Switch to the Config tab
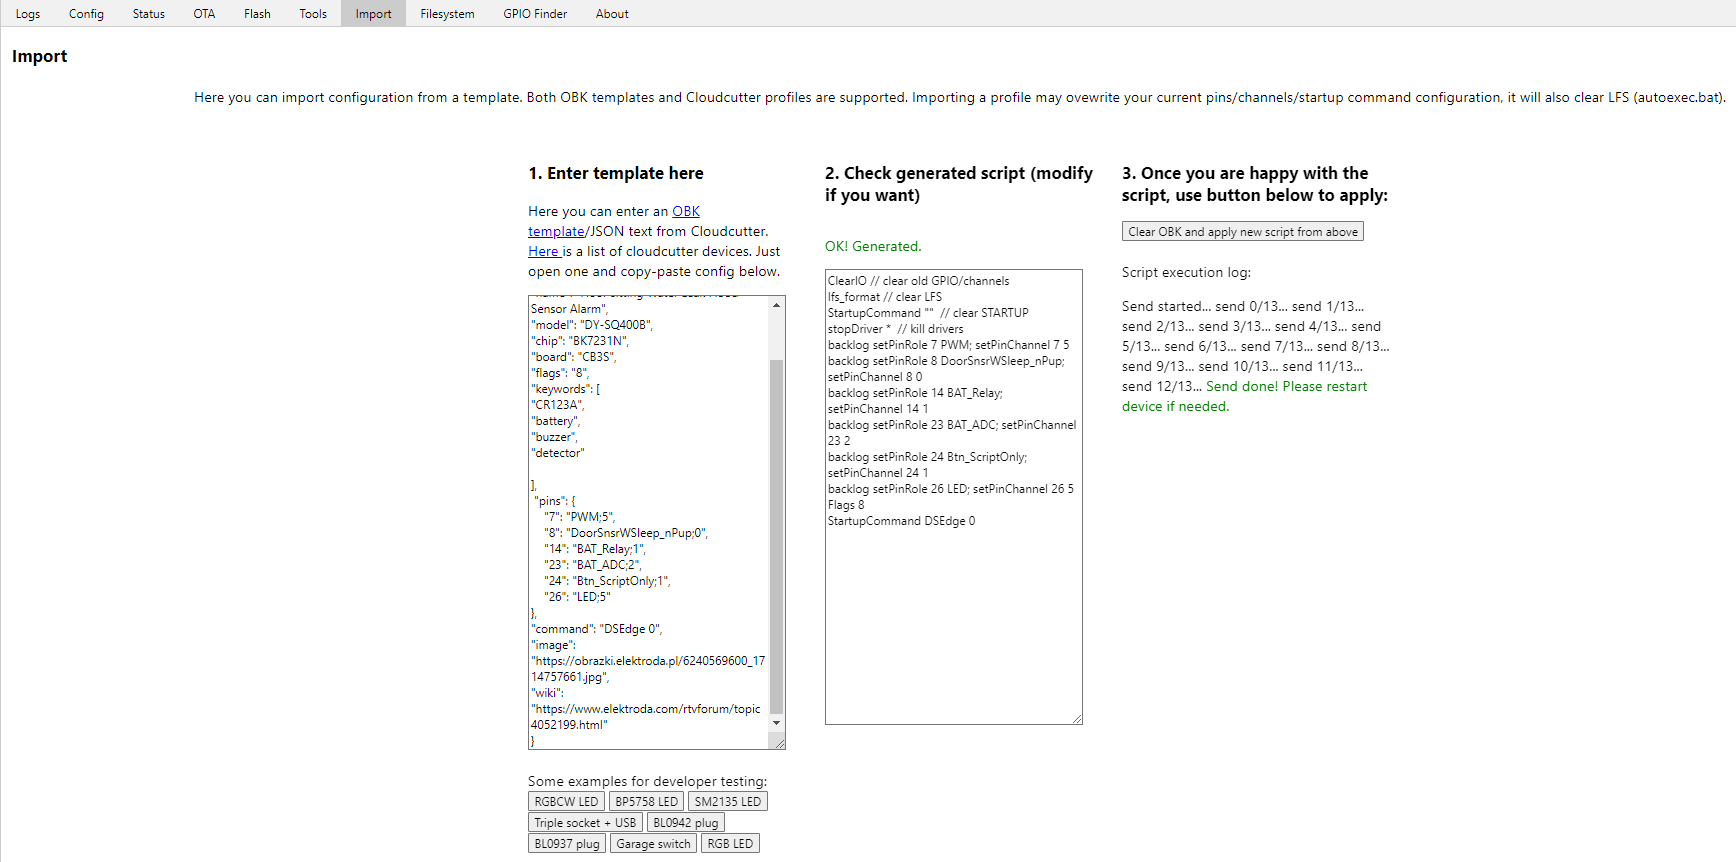The image size is (1736, 862). click(86, 14)
